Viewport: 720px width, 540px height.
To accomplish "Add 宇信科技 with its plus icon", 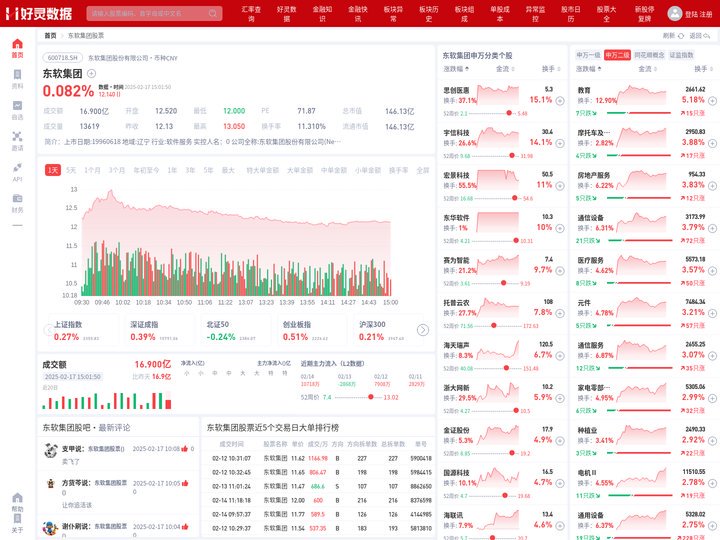I will [560, 143].
